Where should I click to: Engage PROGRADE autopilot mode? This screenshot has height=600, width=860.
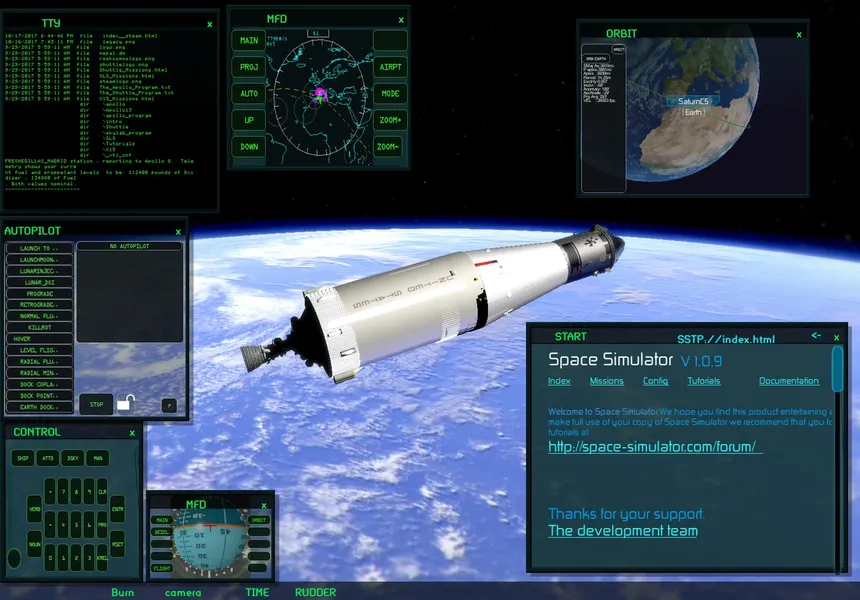39,293
